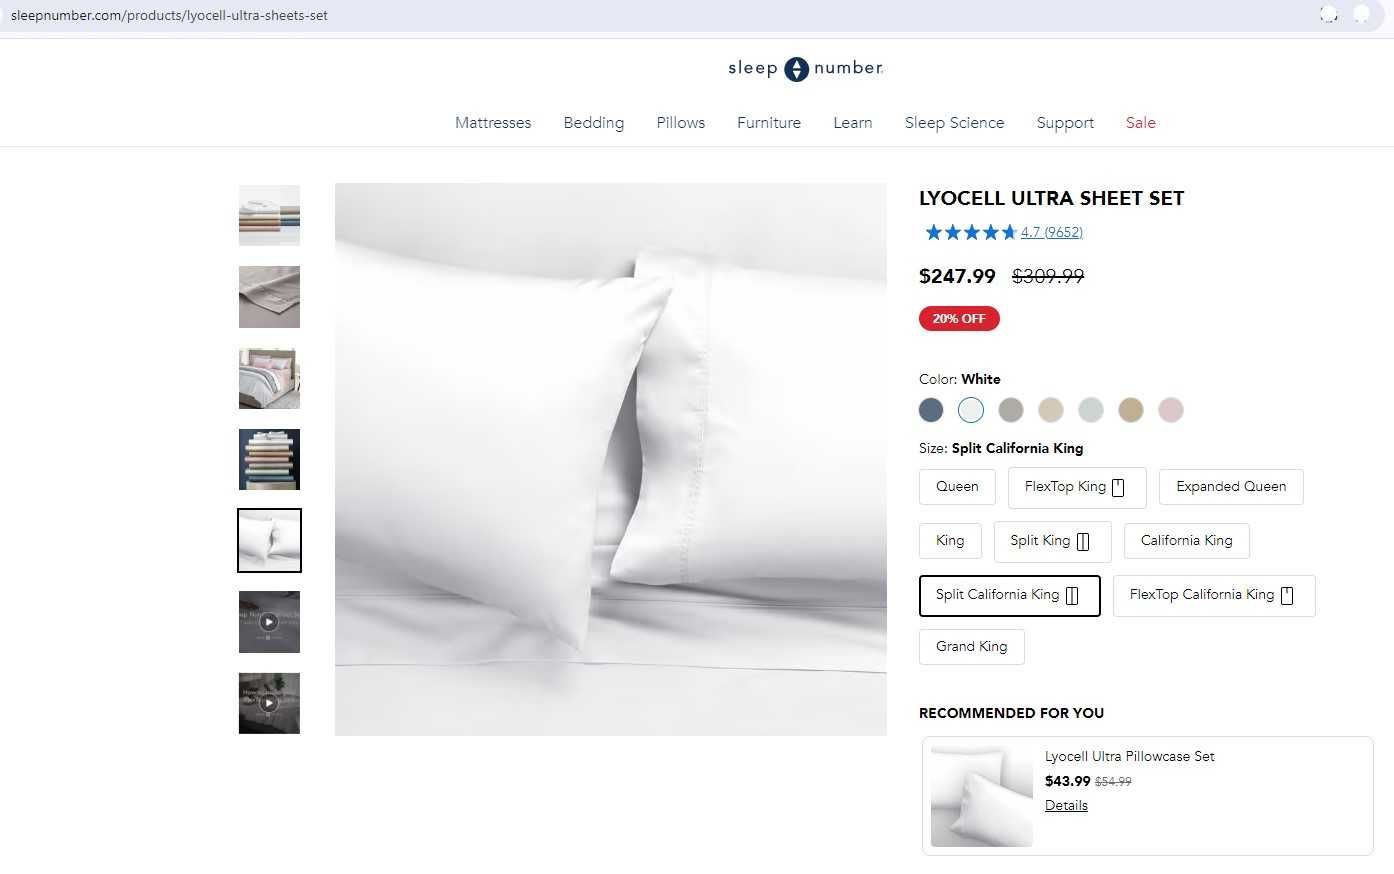The width and height of the screenshot is (1394, 874).
Task: Select the King size
Action: click(950, 541)
